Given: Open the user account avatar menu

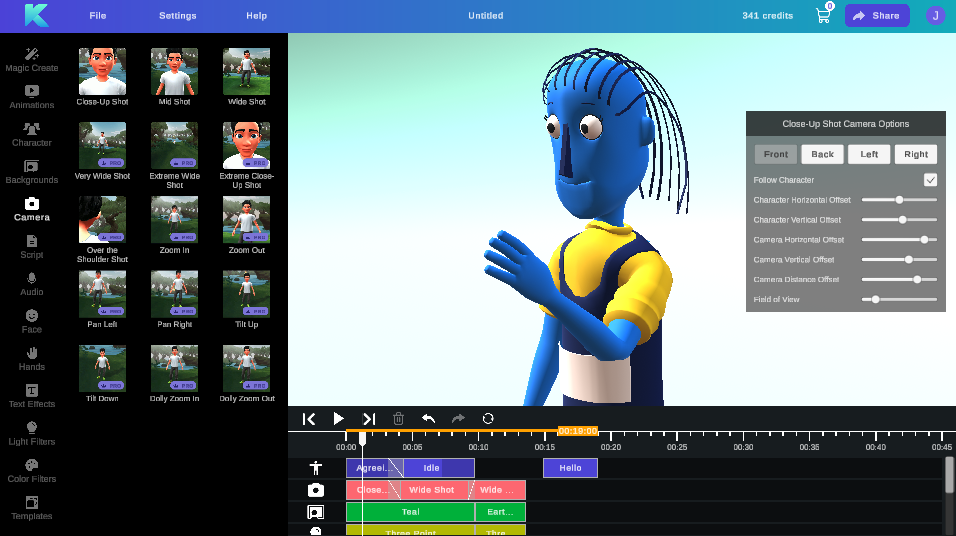Looking at the screenshot, I should [934, 15].
